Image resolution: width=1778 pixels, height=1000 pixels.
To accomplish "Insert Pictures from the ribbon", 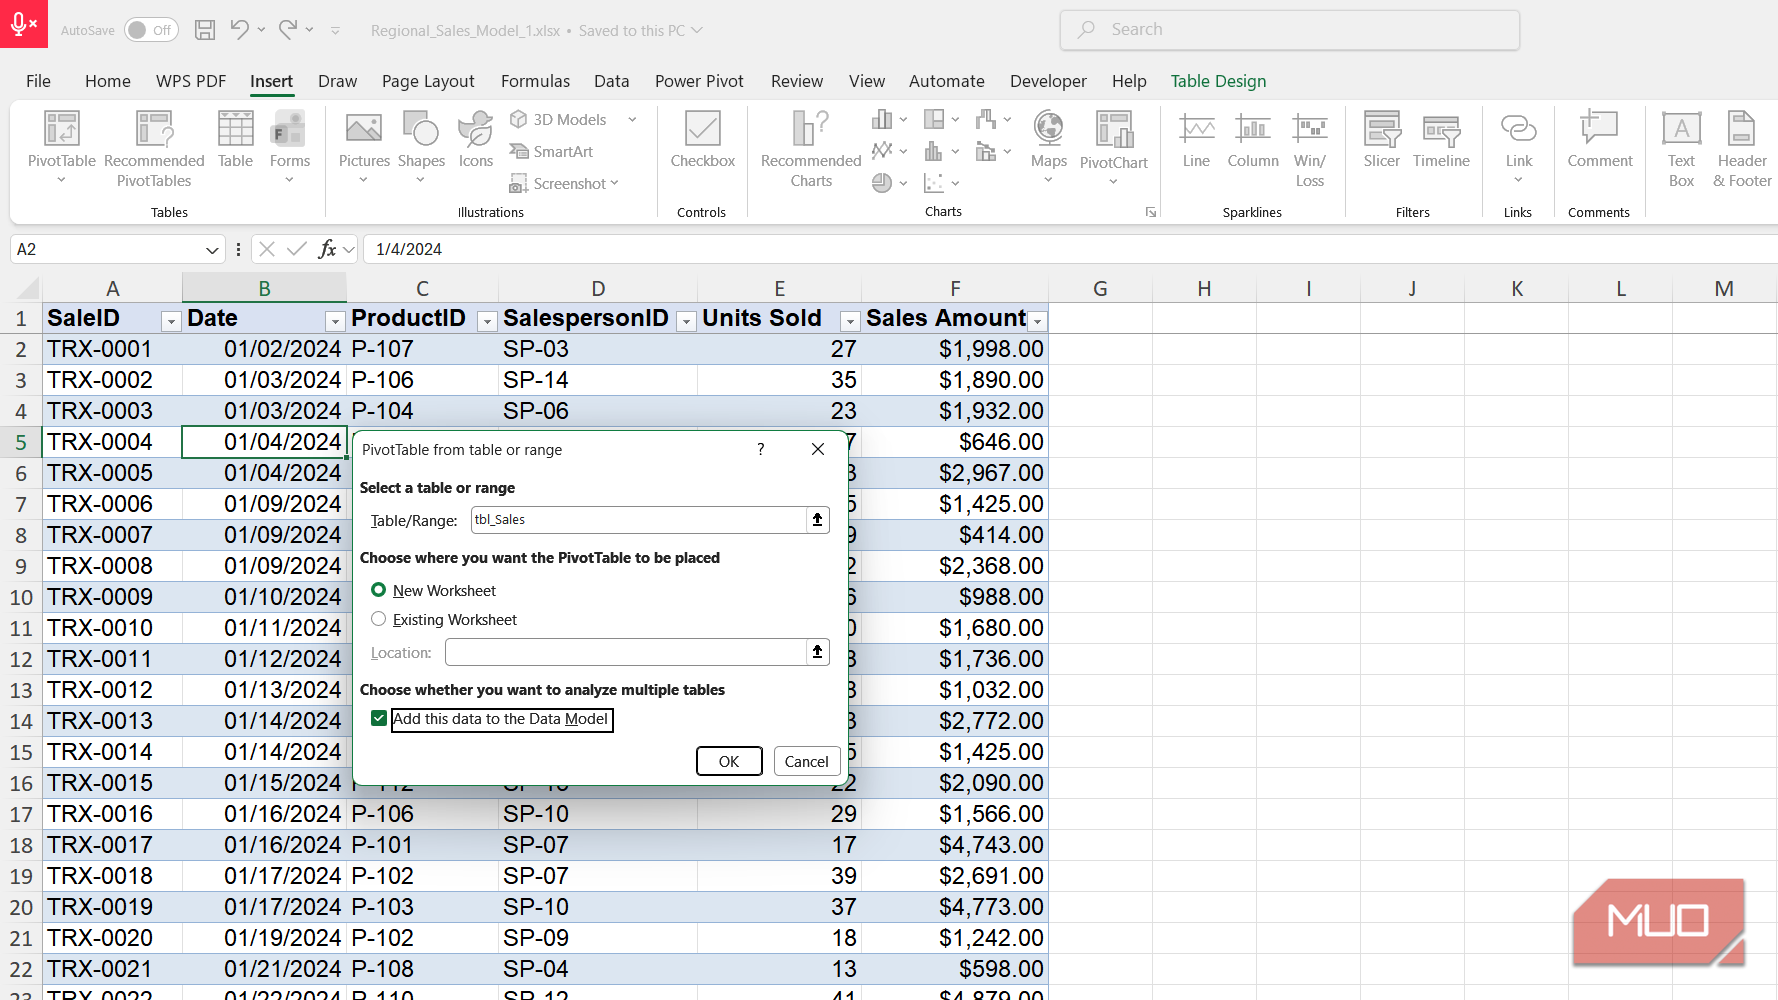I will [364, 148].
